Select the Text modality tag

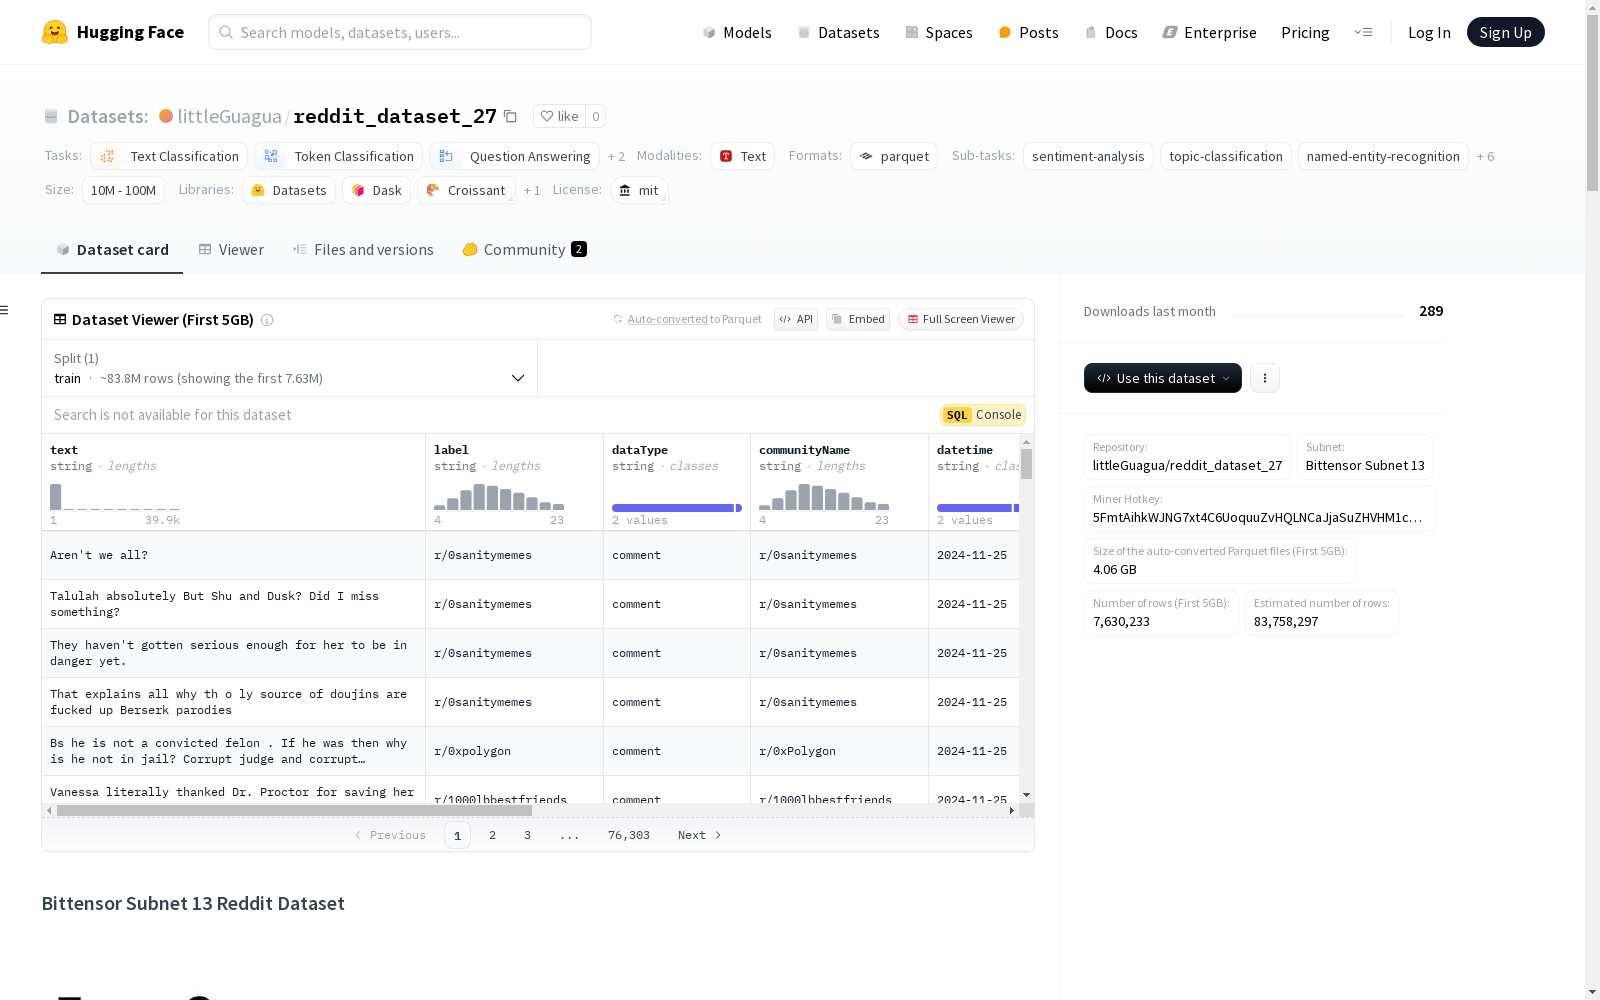click(743, 156)
